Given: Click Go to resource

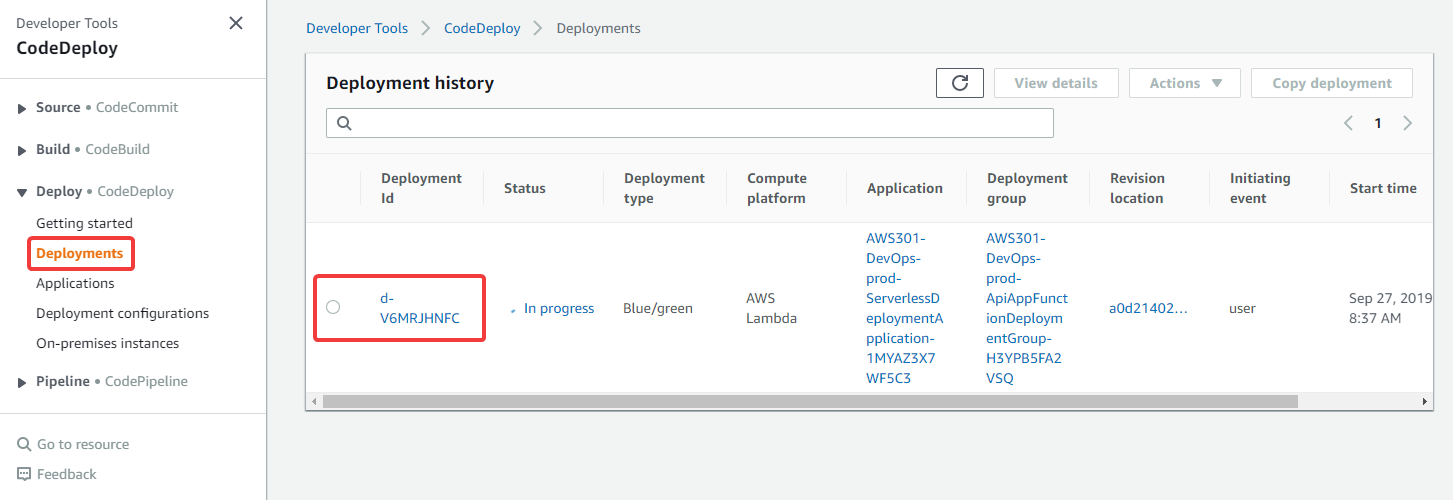Looking at the screenshot, I should pyautogui.click(x=83, y=444).
